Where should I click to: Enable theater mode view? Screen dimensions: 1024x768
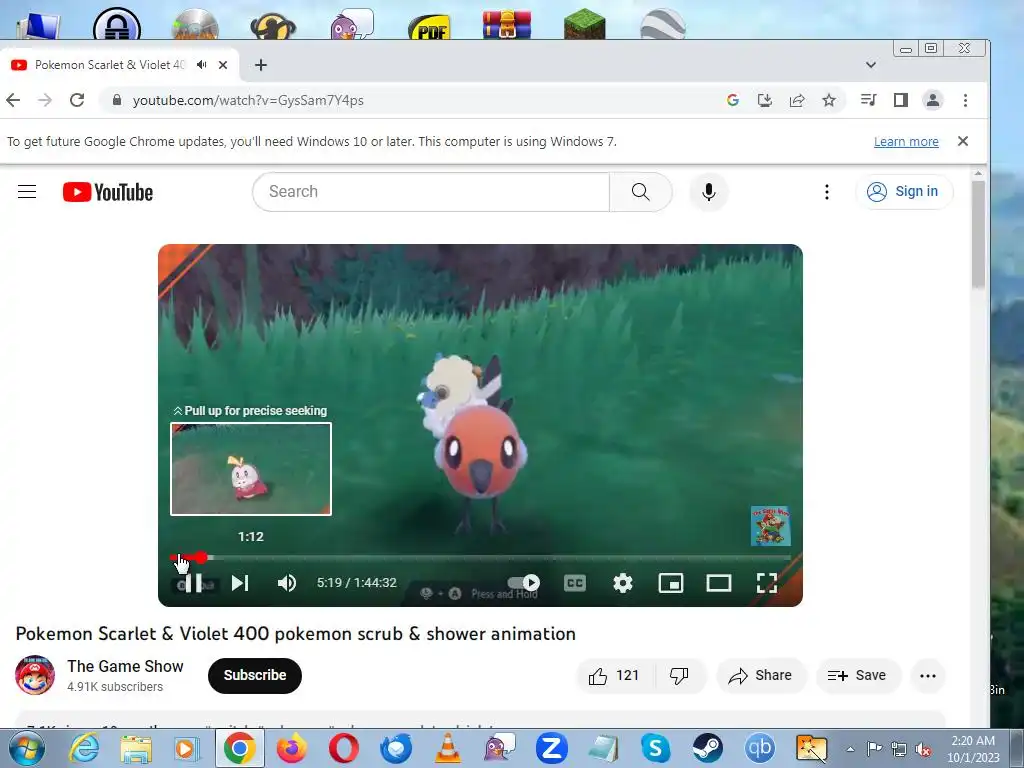coord(718,583)
